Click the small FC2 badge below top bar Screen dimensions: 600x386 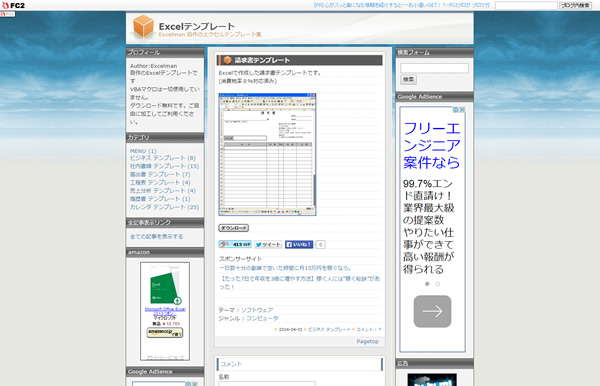click(8, 14)
